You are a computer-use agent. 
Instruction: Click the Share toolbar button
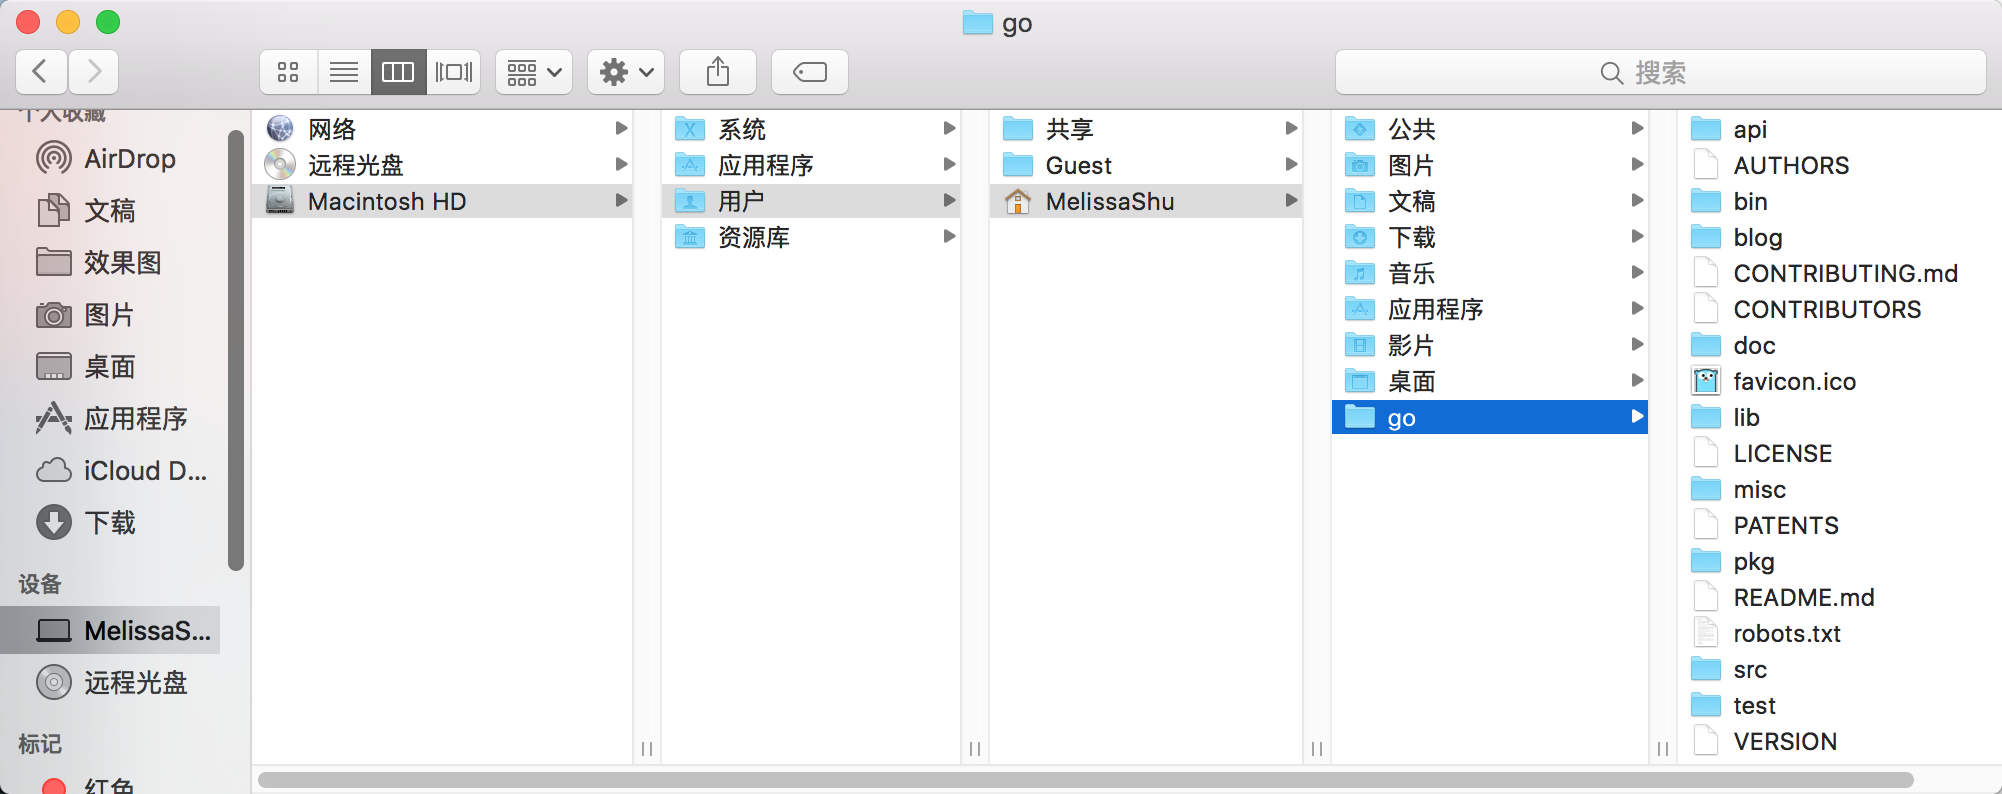[718, 72]
